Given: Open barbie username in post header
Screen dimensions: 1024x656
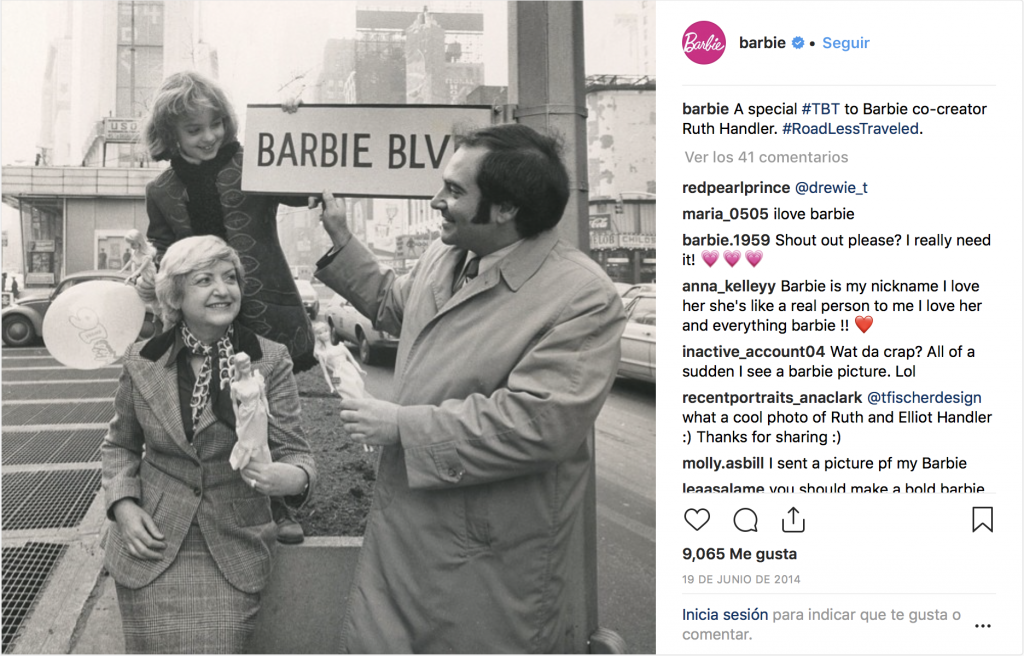Looking at the screenshot, I should [762, 43].
